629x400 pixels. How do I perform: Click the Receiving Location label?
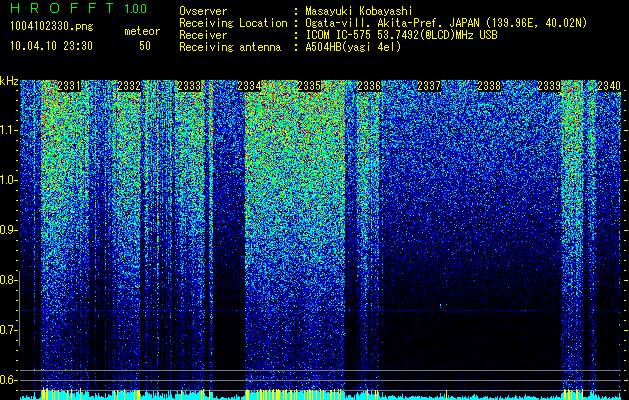pyautogui.click(x=233, y=23)
